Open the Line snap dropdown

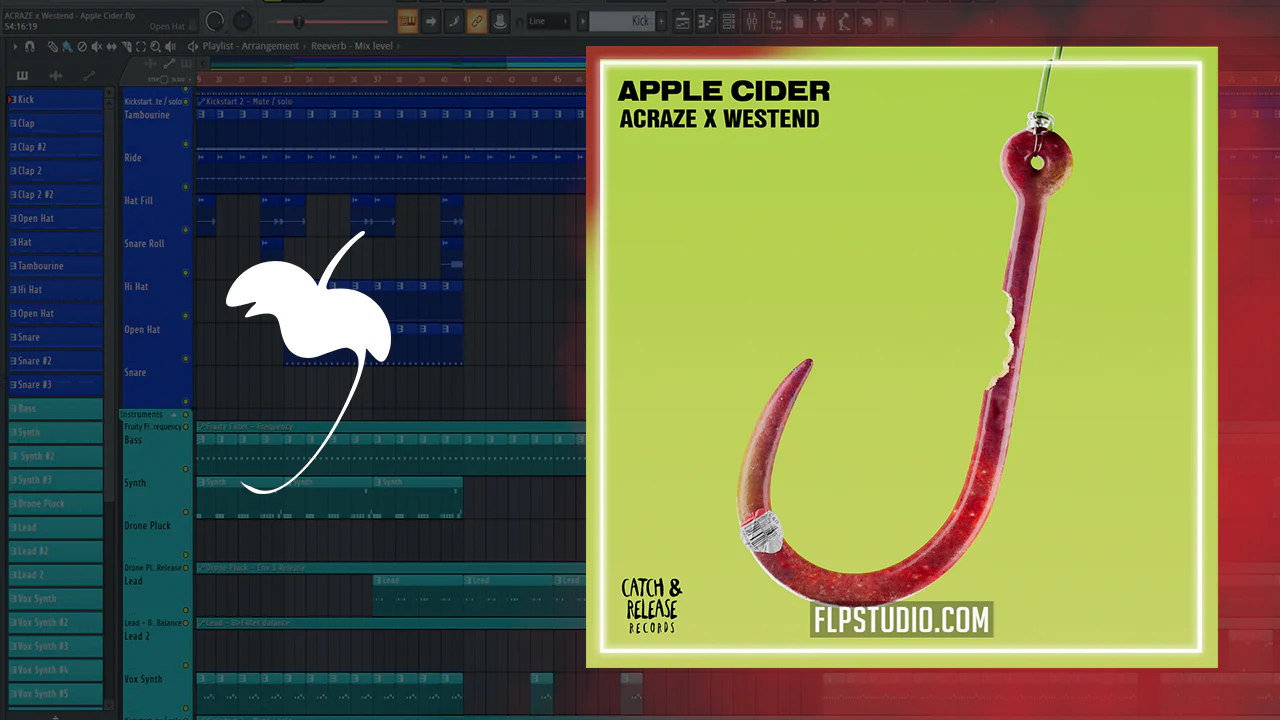[x=548, y=21]
